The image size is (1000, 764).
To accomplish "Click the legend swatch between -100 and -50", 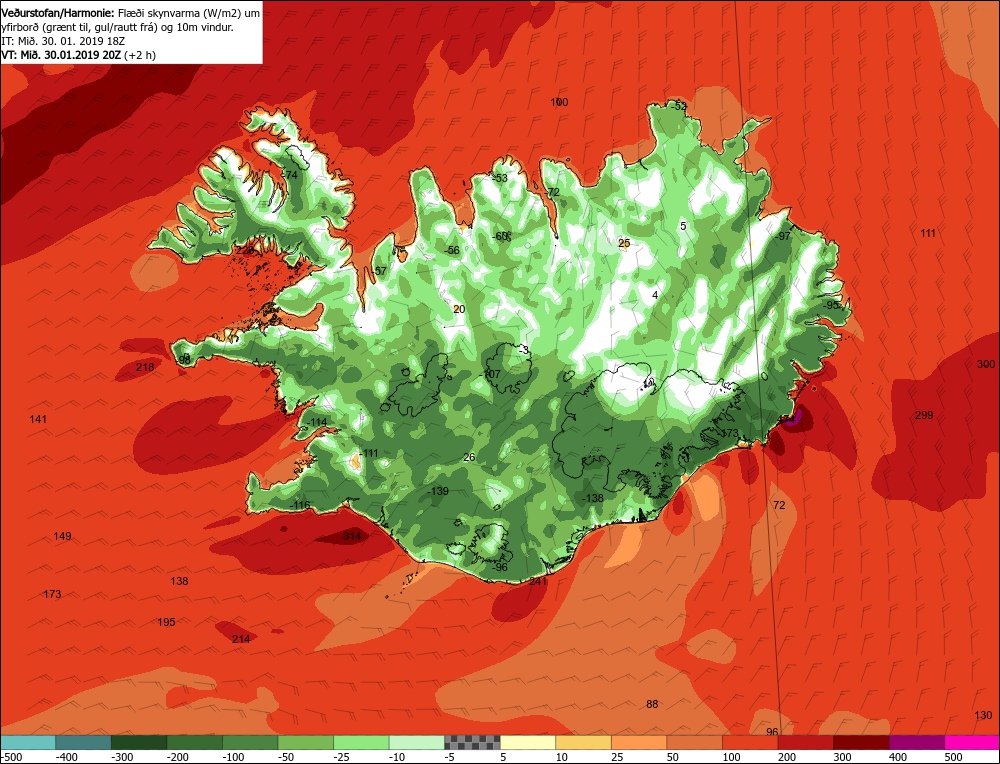I will (251, 742).
